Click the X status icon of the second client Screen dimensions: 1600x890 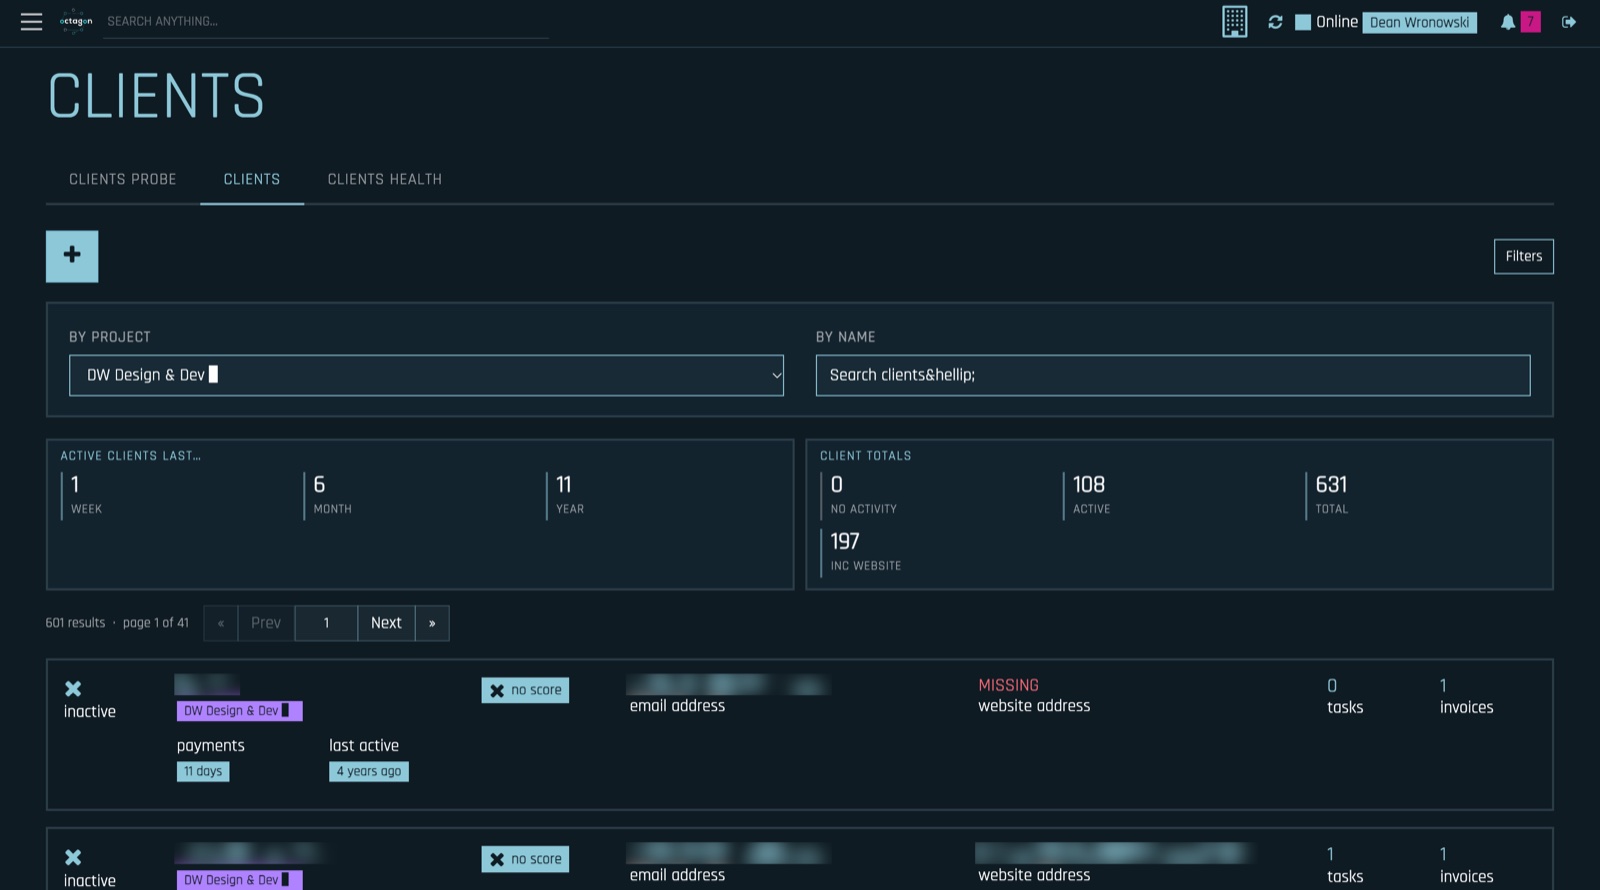pos(73,858)
